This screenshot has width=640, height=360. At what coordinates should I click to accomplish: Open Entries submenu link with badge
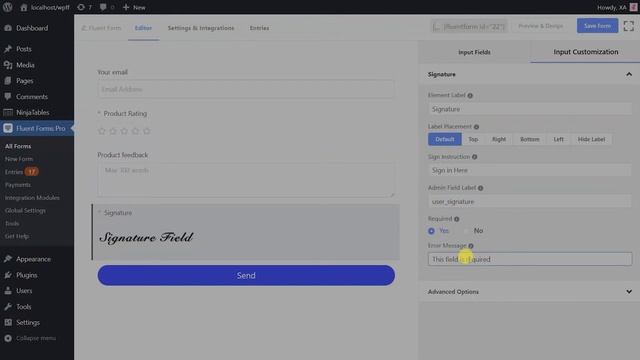click(x=22, y=172)
